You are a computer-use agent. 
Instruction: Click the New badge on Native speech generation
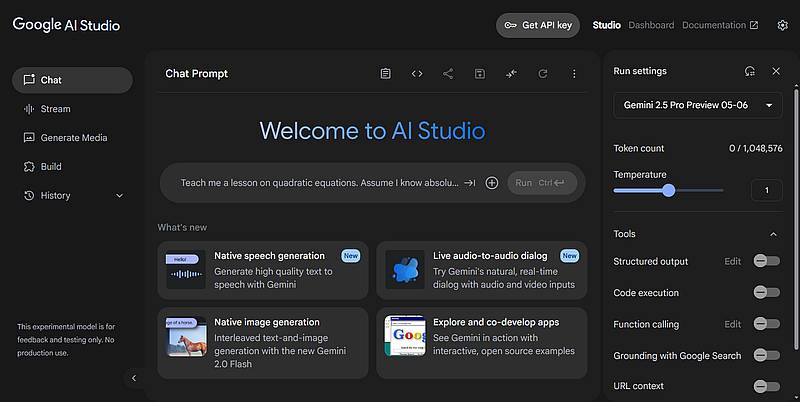tap(351, 256)
